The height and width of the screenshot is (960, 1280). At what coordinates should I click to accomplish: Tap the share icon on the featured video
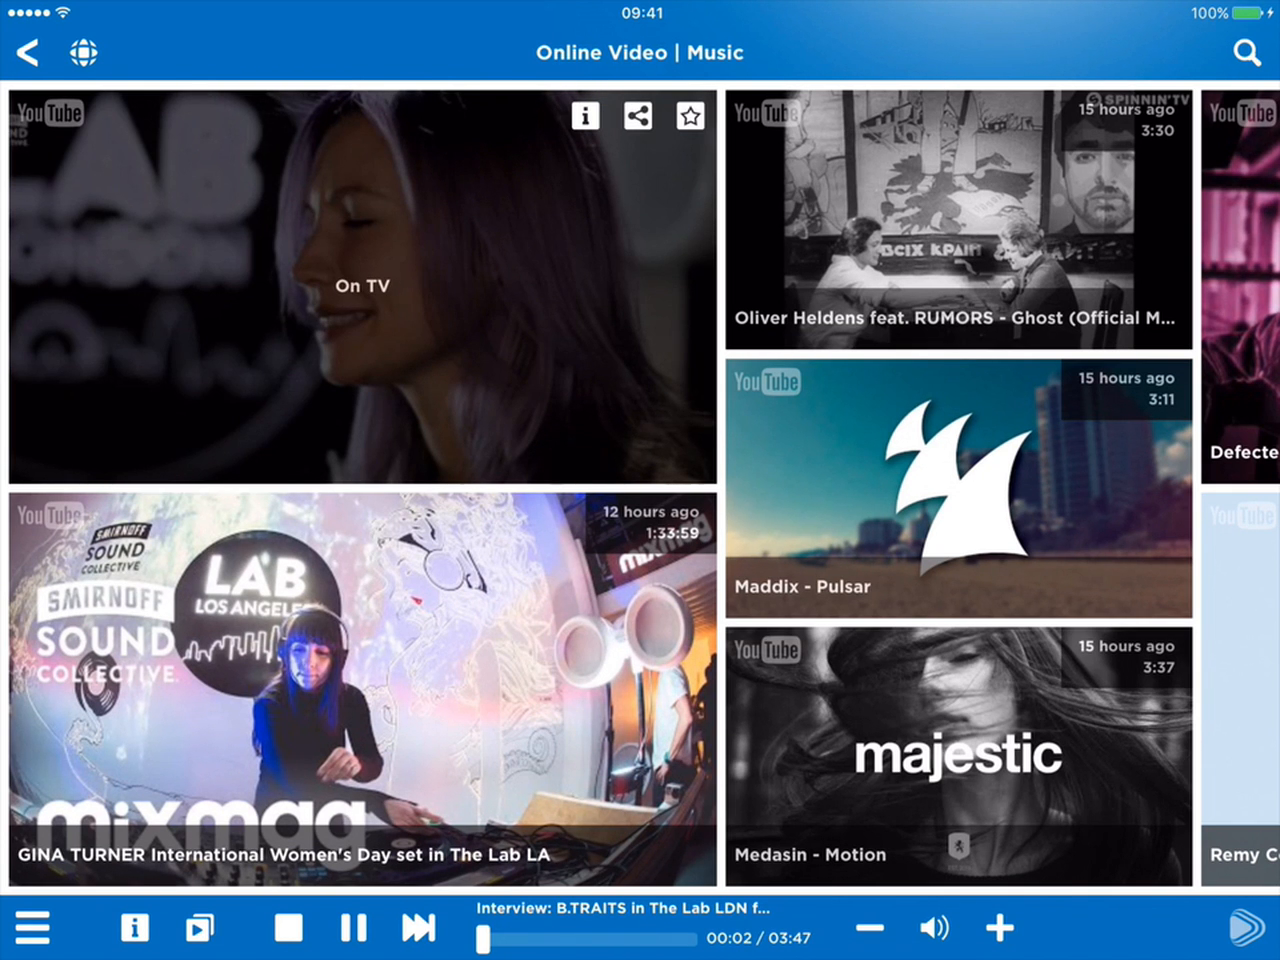coord(638,116)
